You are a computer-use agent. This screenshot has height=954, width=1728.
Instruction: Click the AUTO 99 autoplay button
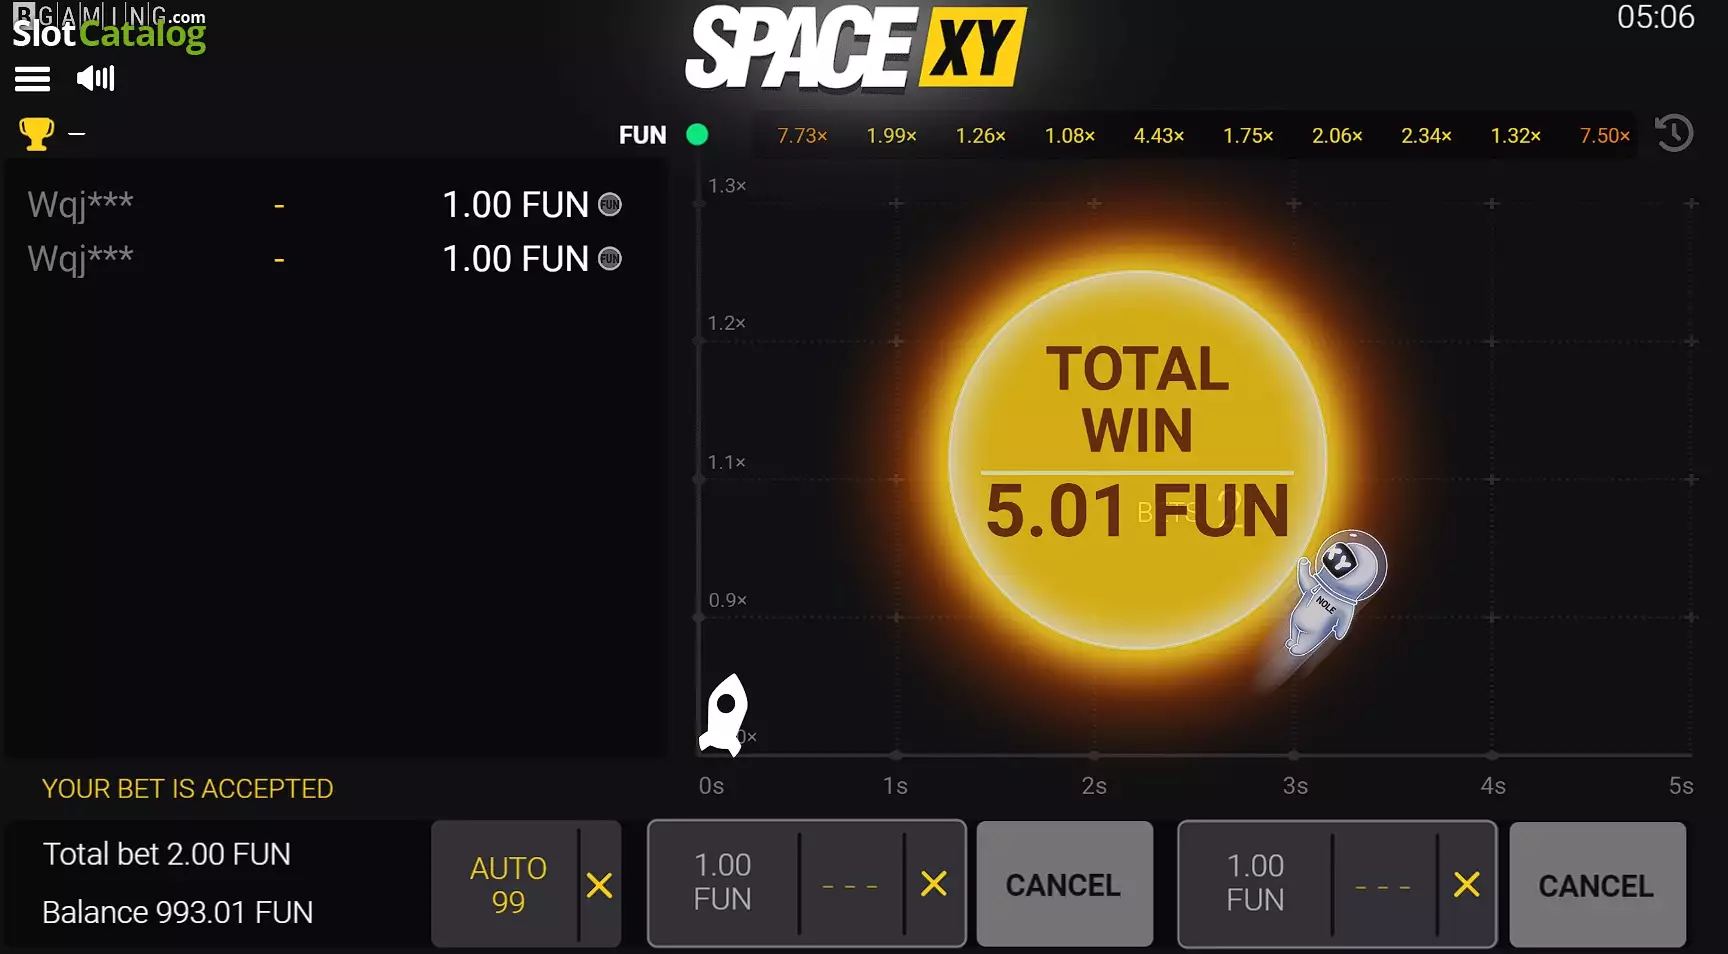pyautogui.click(x=507, y=885)
